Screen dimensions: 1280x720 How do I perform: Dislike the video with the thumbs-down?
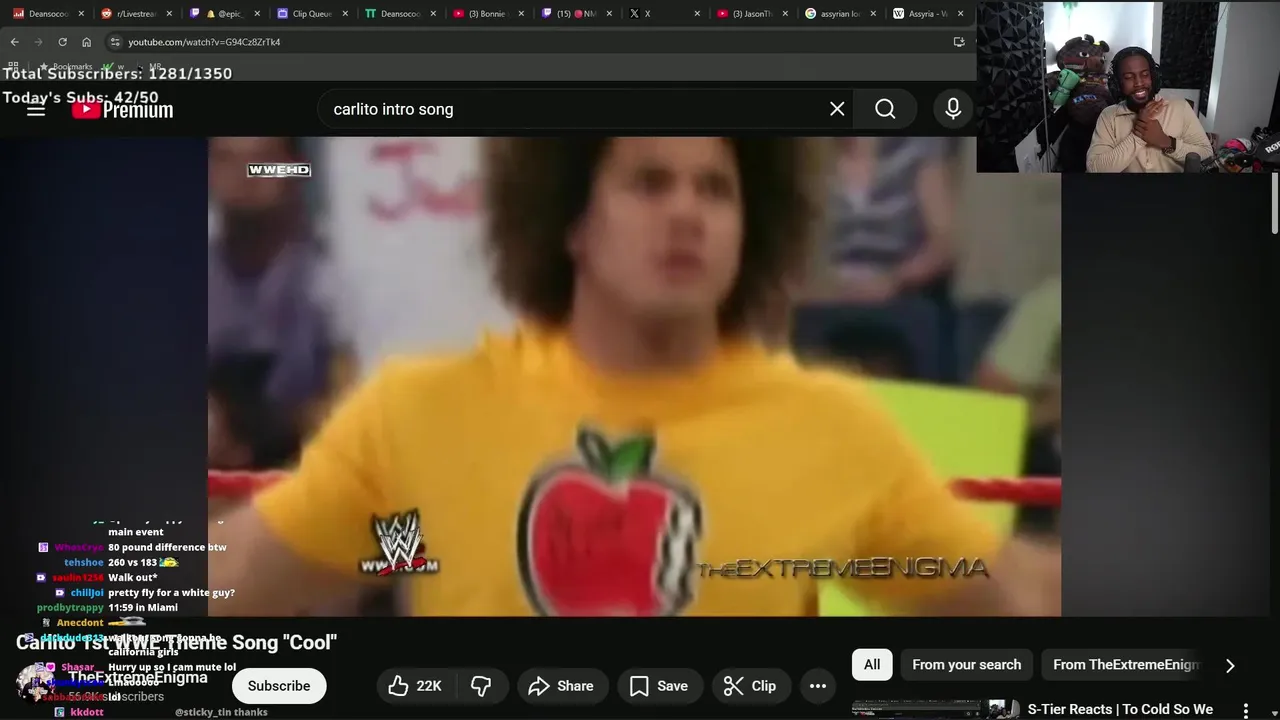click(481, 686)
